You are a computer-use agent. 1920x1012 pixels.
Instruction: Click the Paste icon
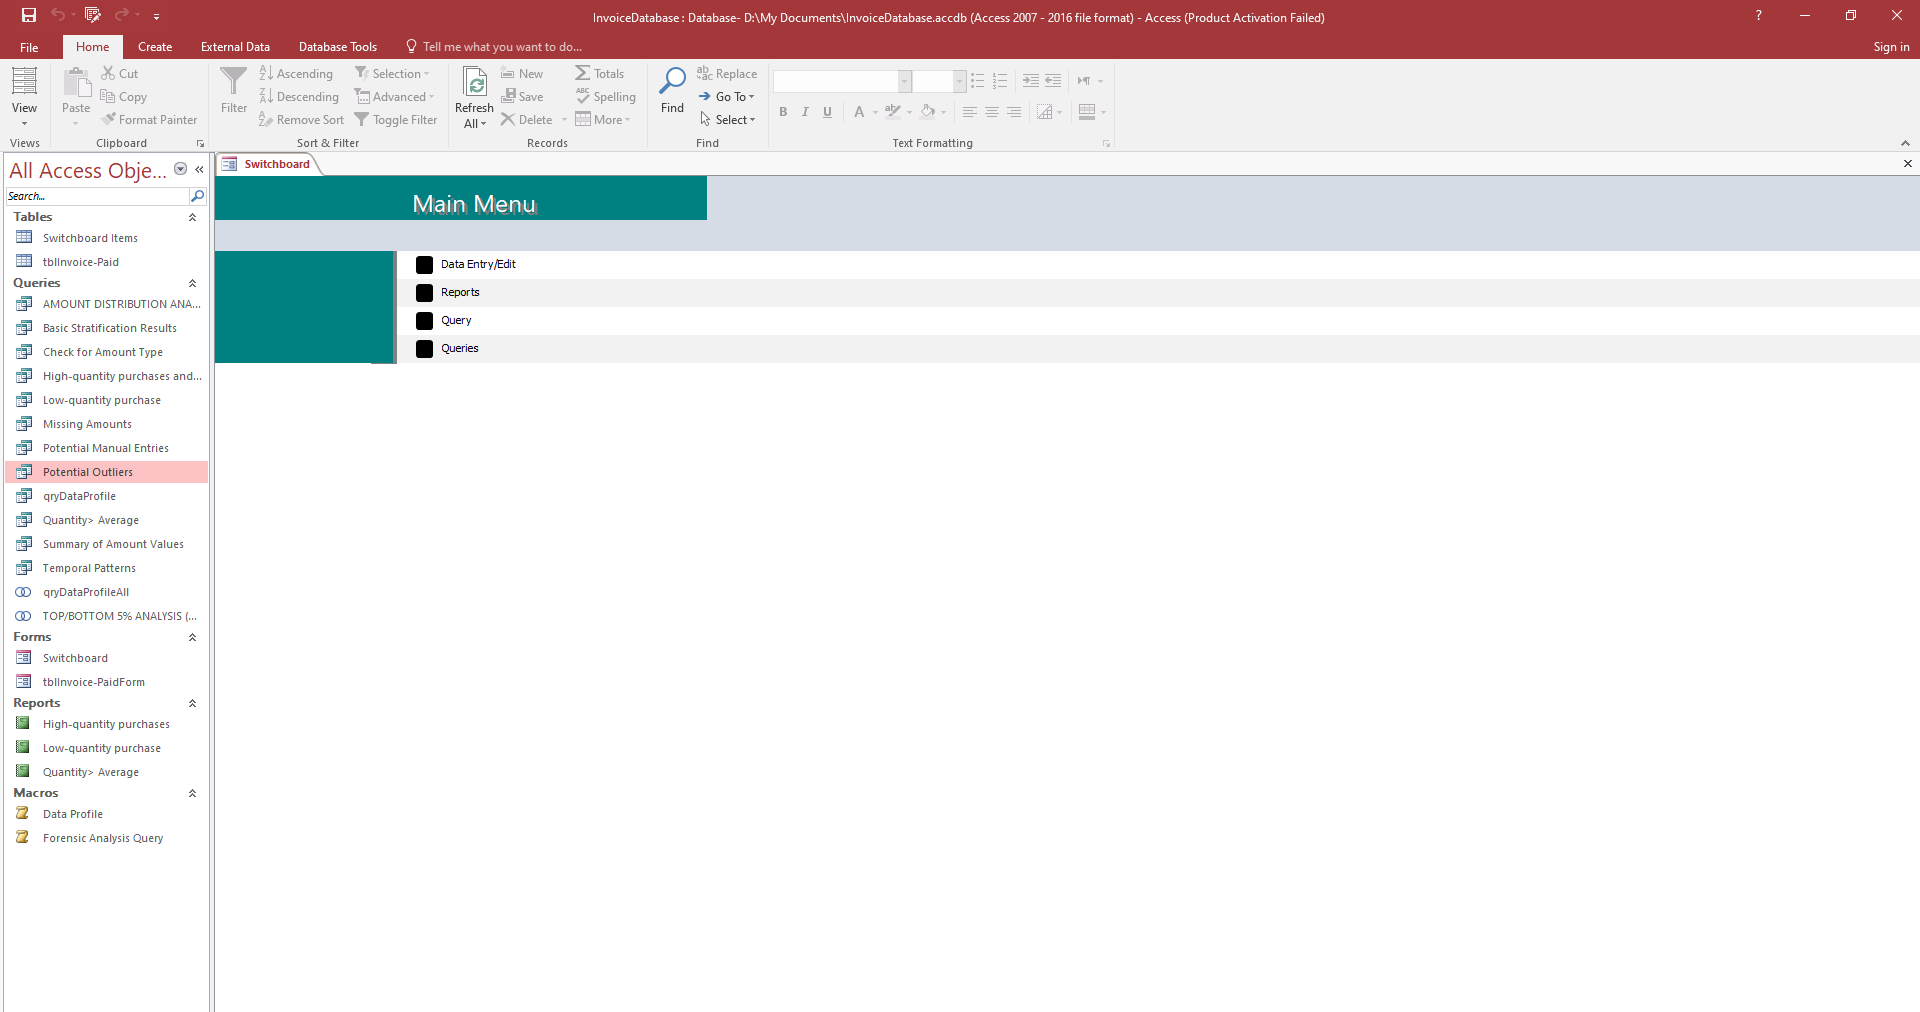(76, 82)
